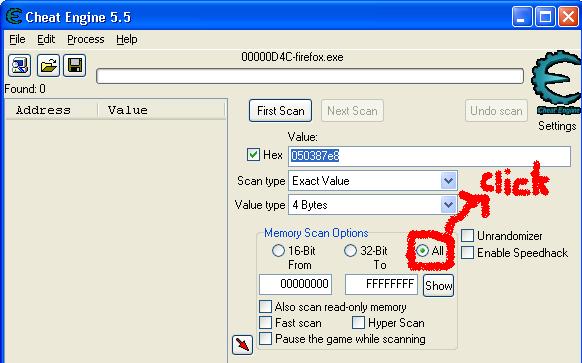Minimize the Cheat Engine window
582x363 pixels.
click(x=521, y=17)
